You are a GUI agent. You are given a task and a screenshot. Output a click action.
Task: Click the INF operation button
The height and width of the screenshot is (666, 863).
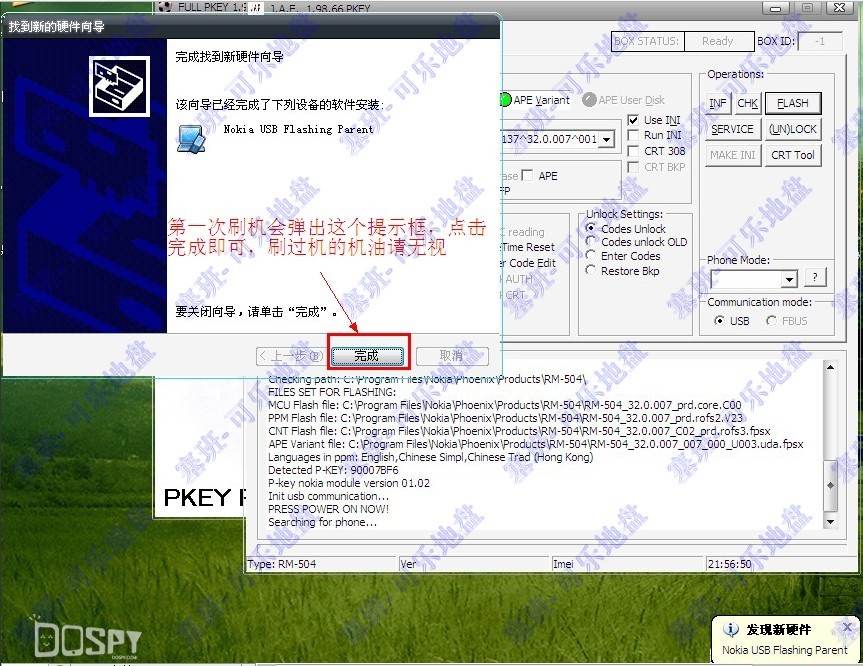(718, 103)
